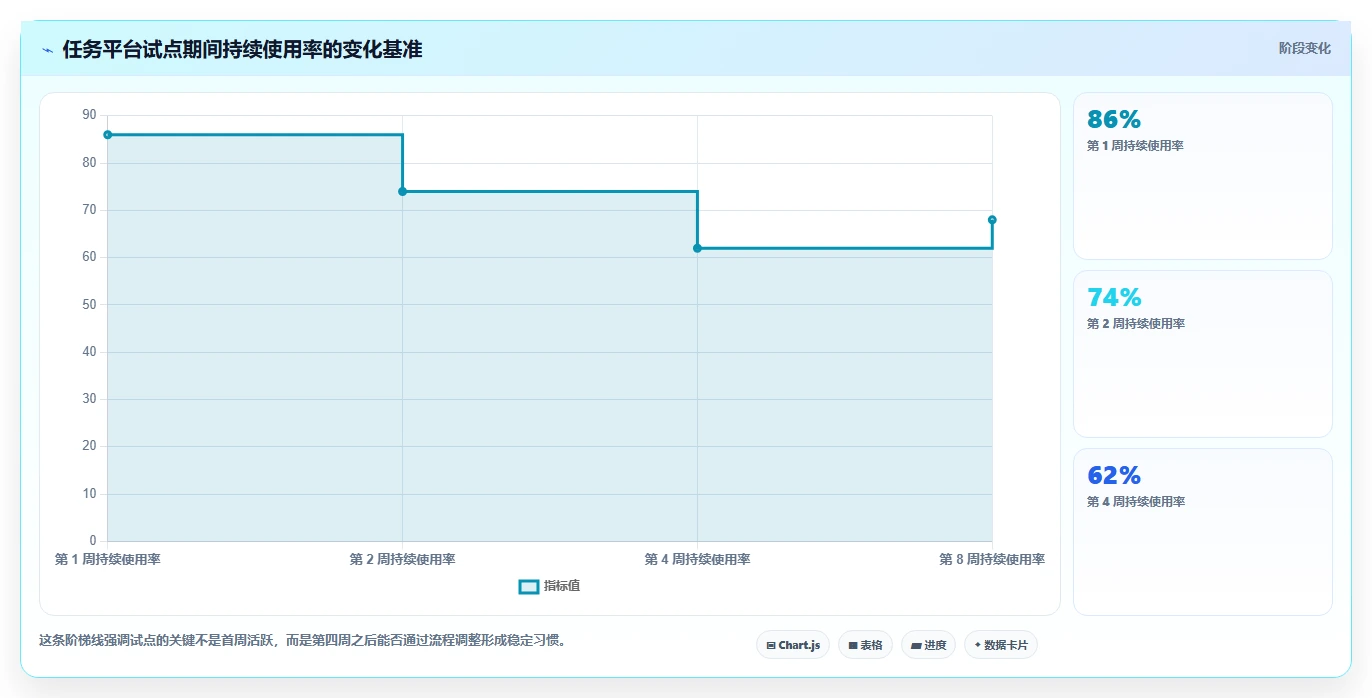Click the 62% value text

(1114, 475)
